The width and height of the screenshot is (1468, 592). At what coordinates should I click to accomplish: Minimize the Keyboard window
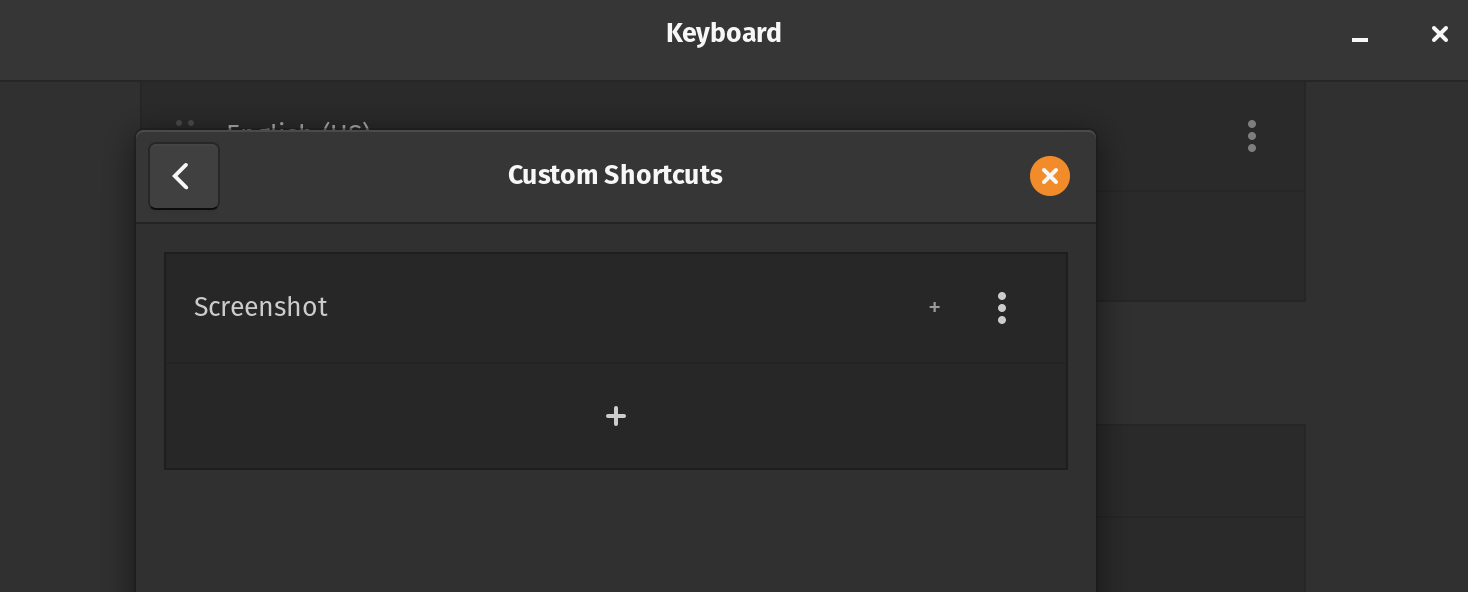(x=1359, y=36)
